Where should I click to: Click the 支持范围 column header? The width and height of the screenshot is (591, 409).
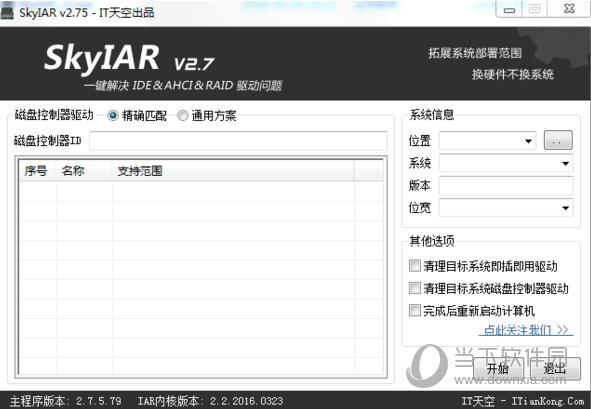233,171
